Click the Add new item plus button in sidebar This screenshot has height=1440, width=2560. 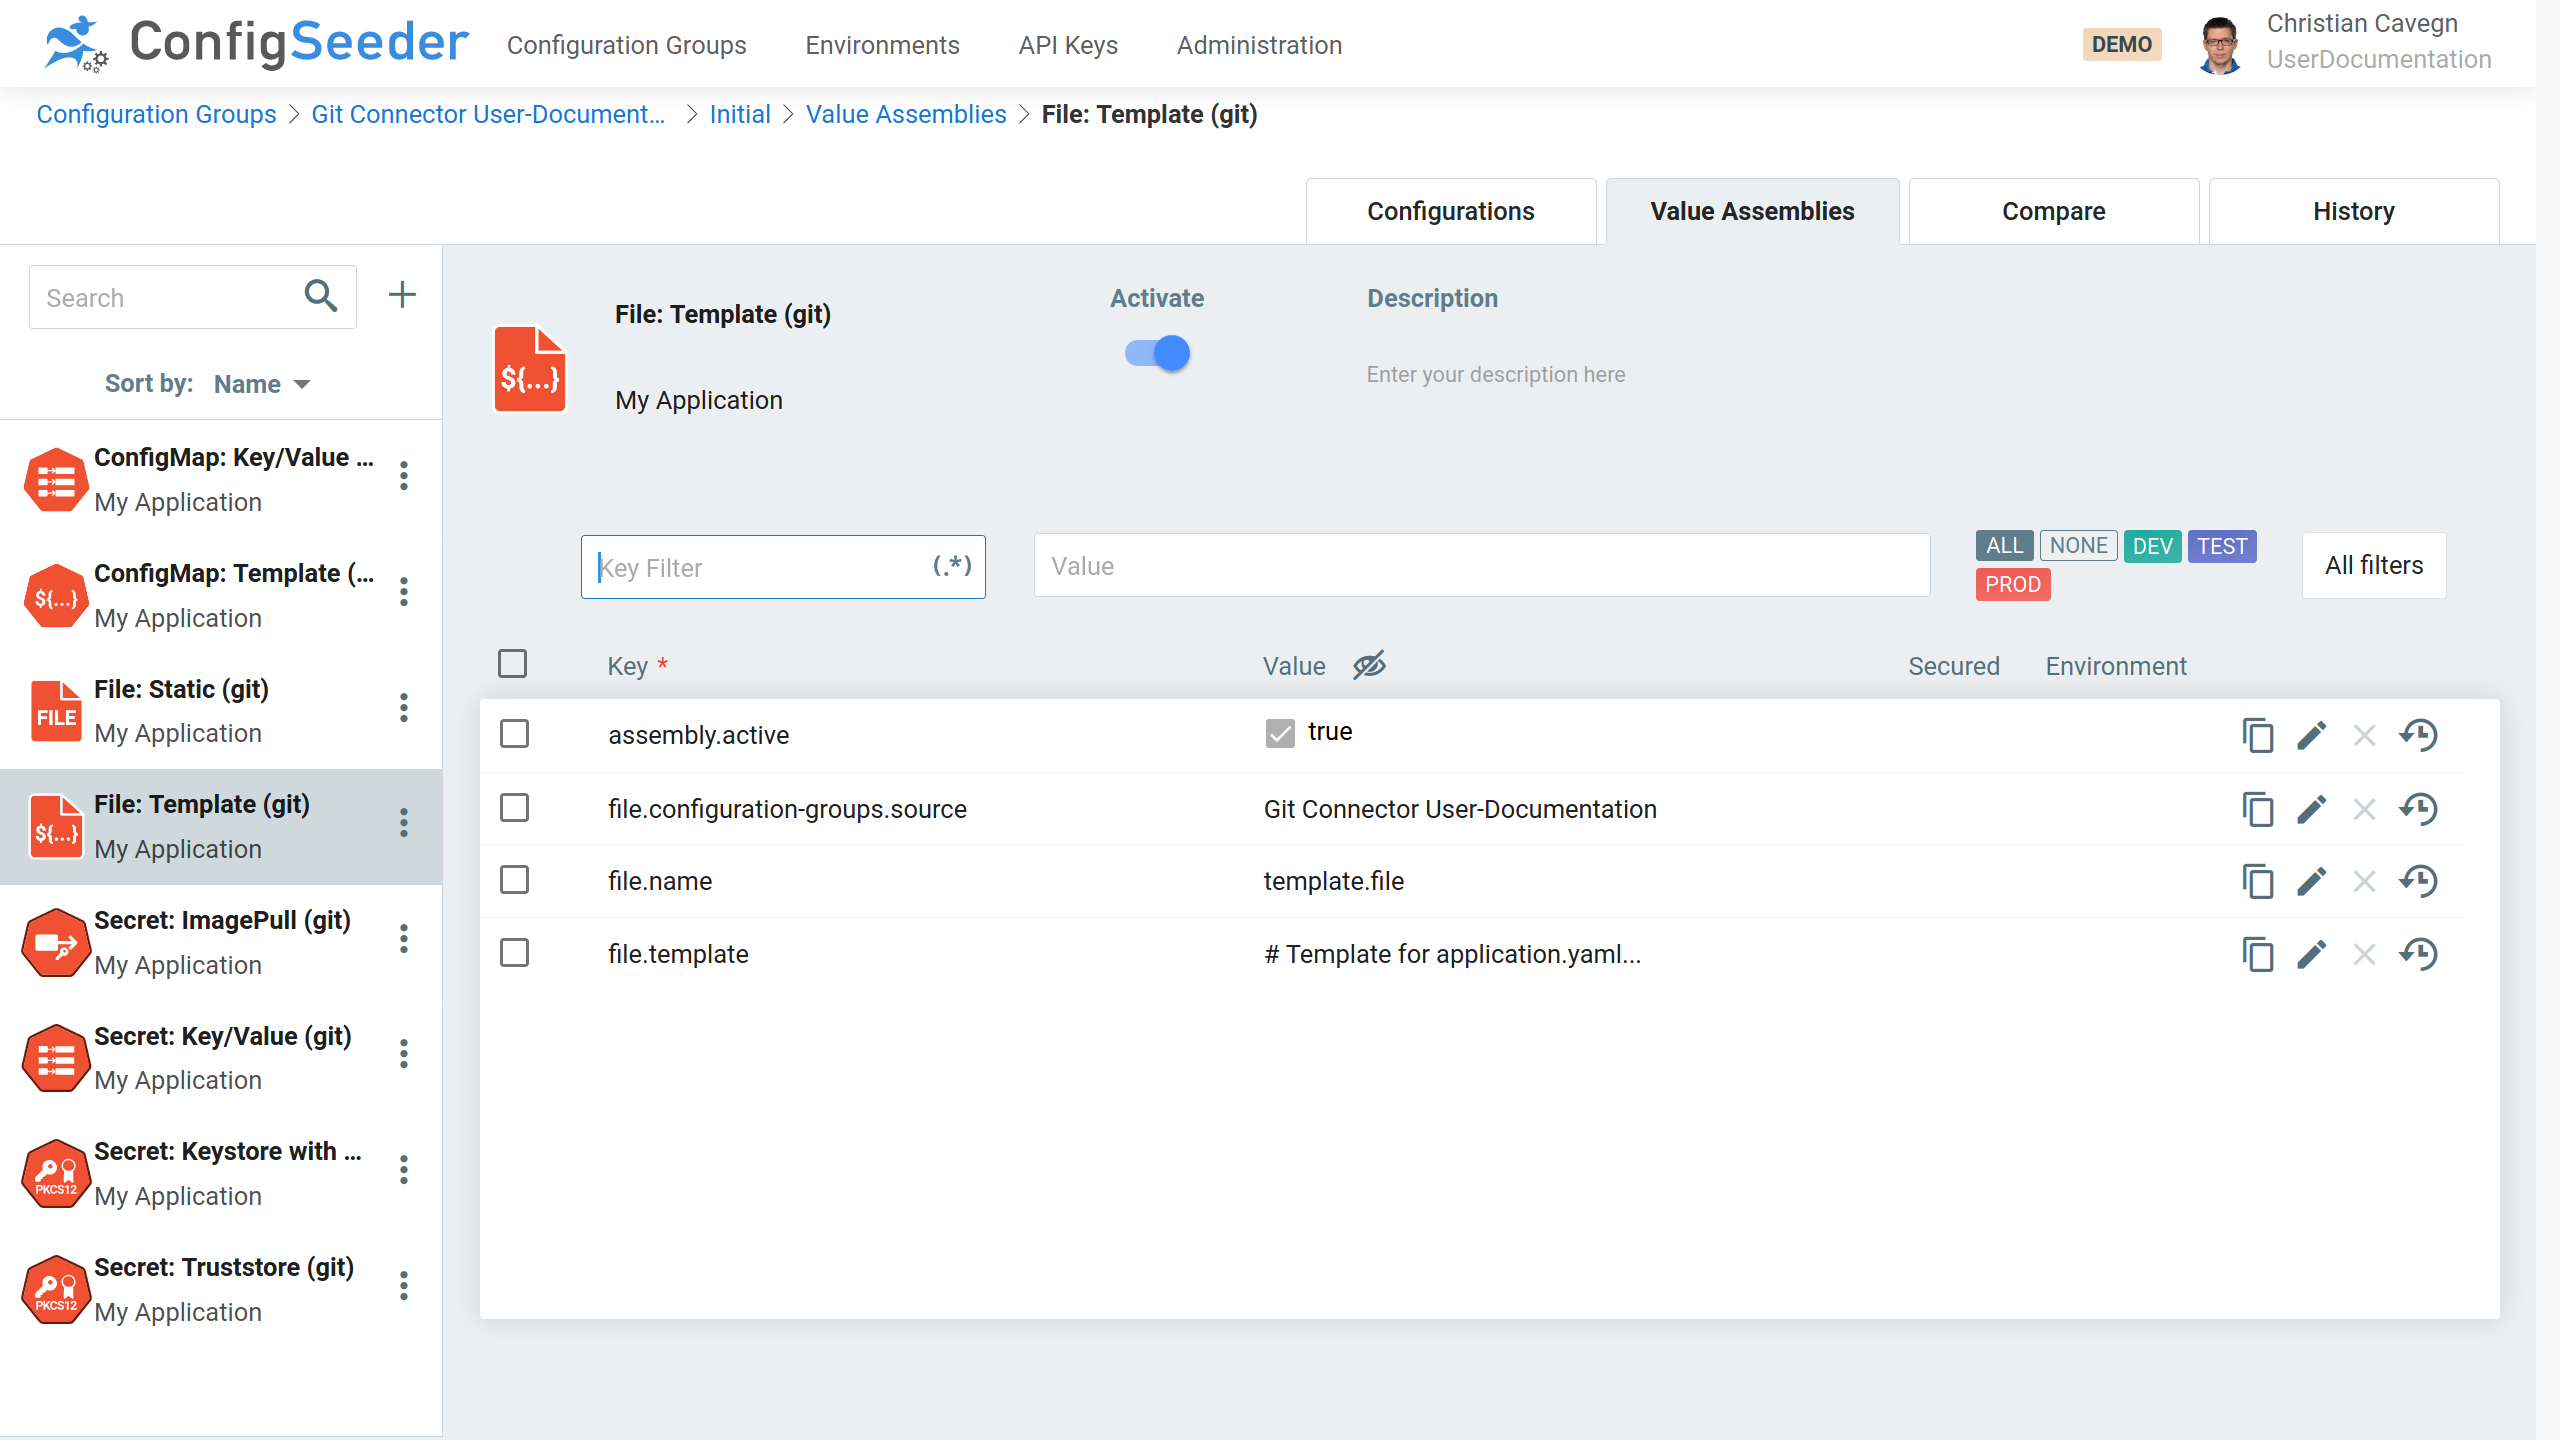tap(401, 295)
